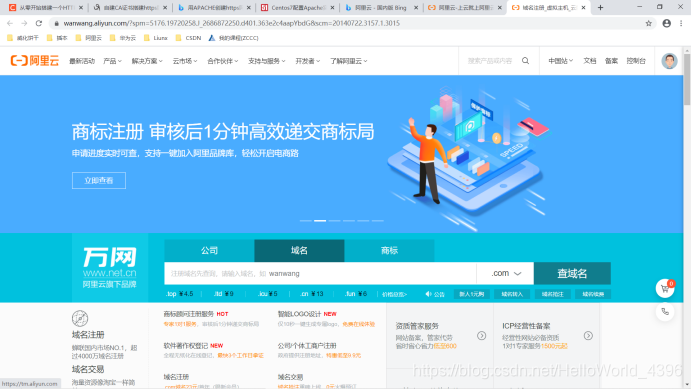Screen dimensions: 692x389
Task: Select the first banner carousel indicator
Action: tap(305, 220)
